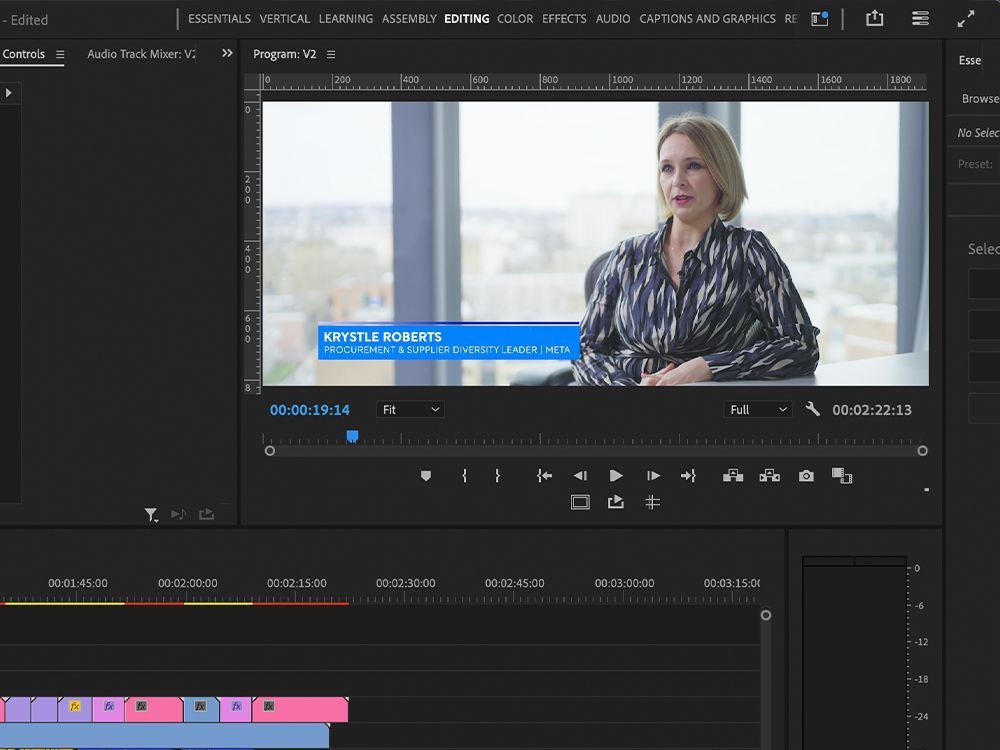Click the filter properties funnel icon
Screen dimensions: 1000x750
151,515
